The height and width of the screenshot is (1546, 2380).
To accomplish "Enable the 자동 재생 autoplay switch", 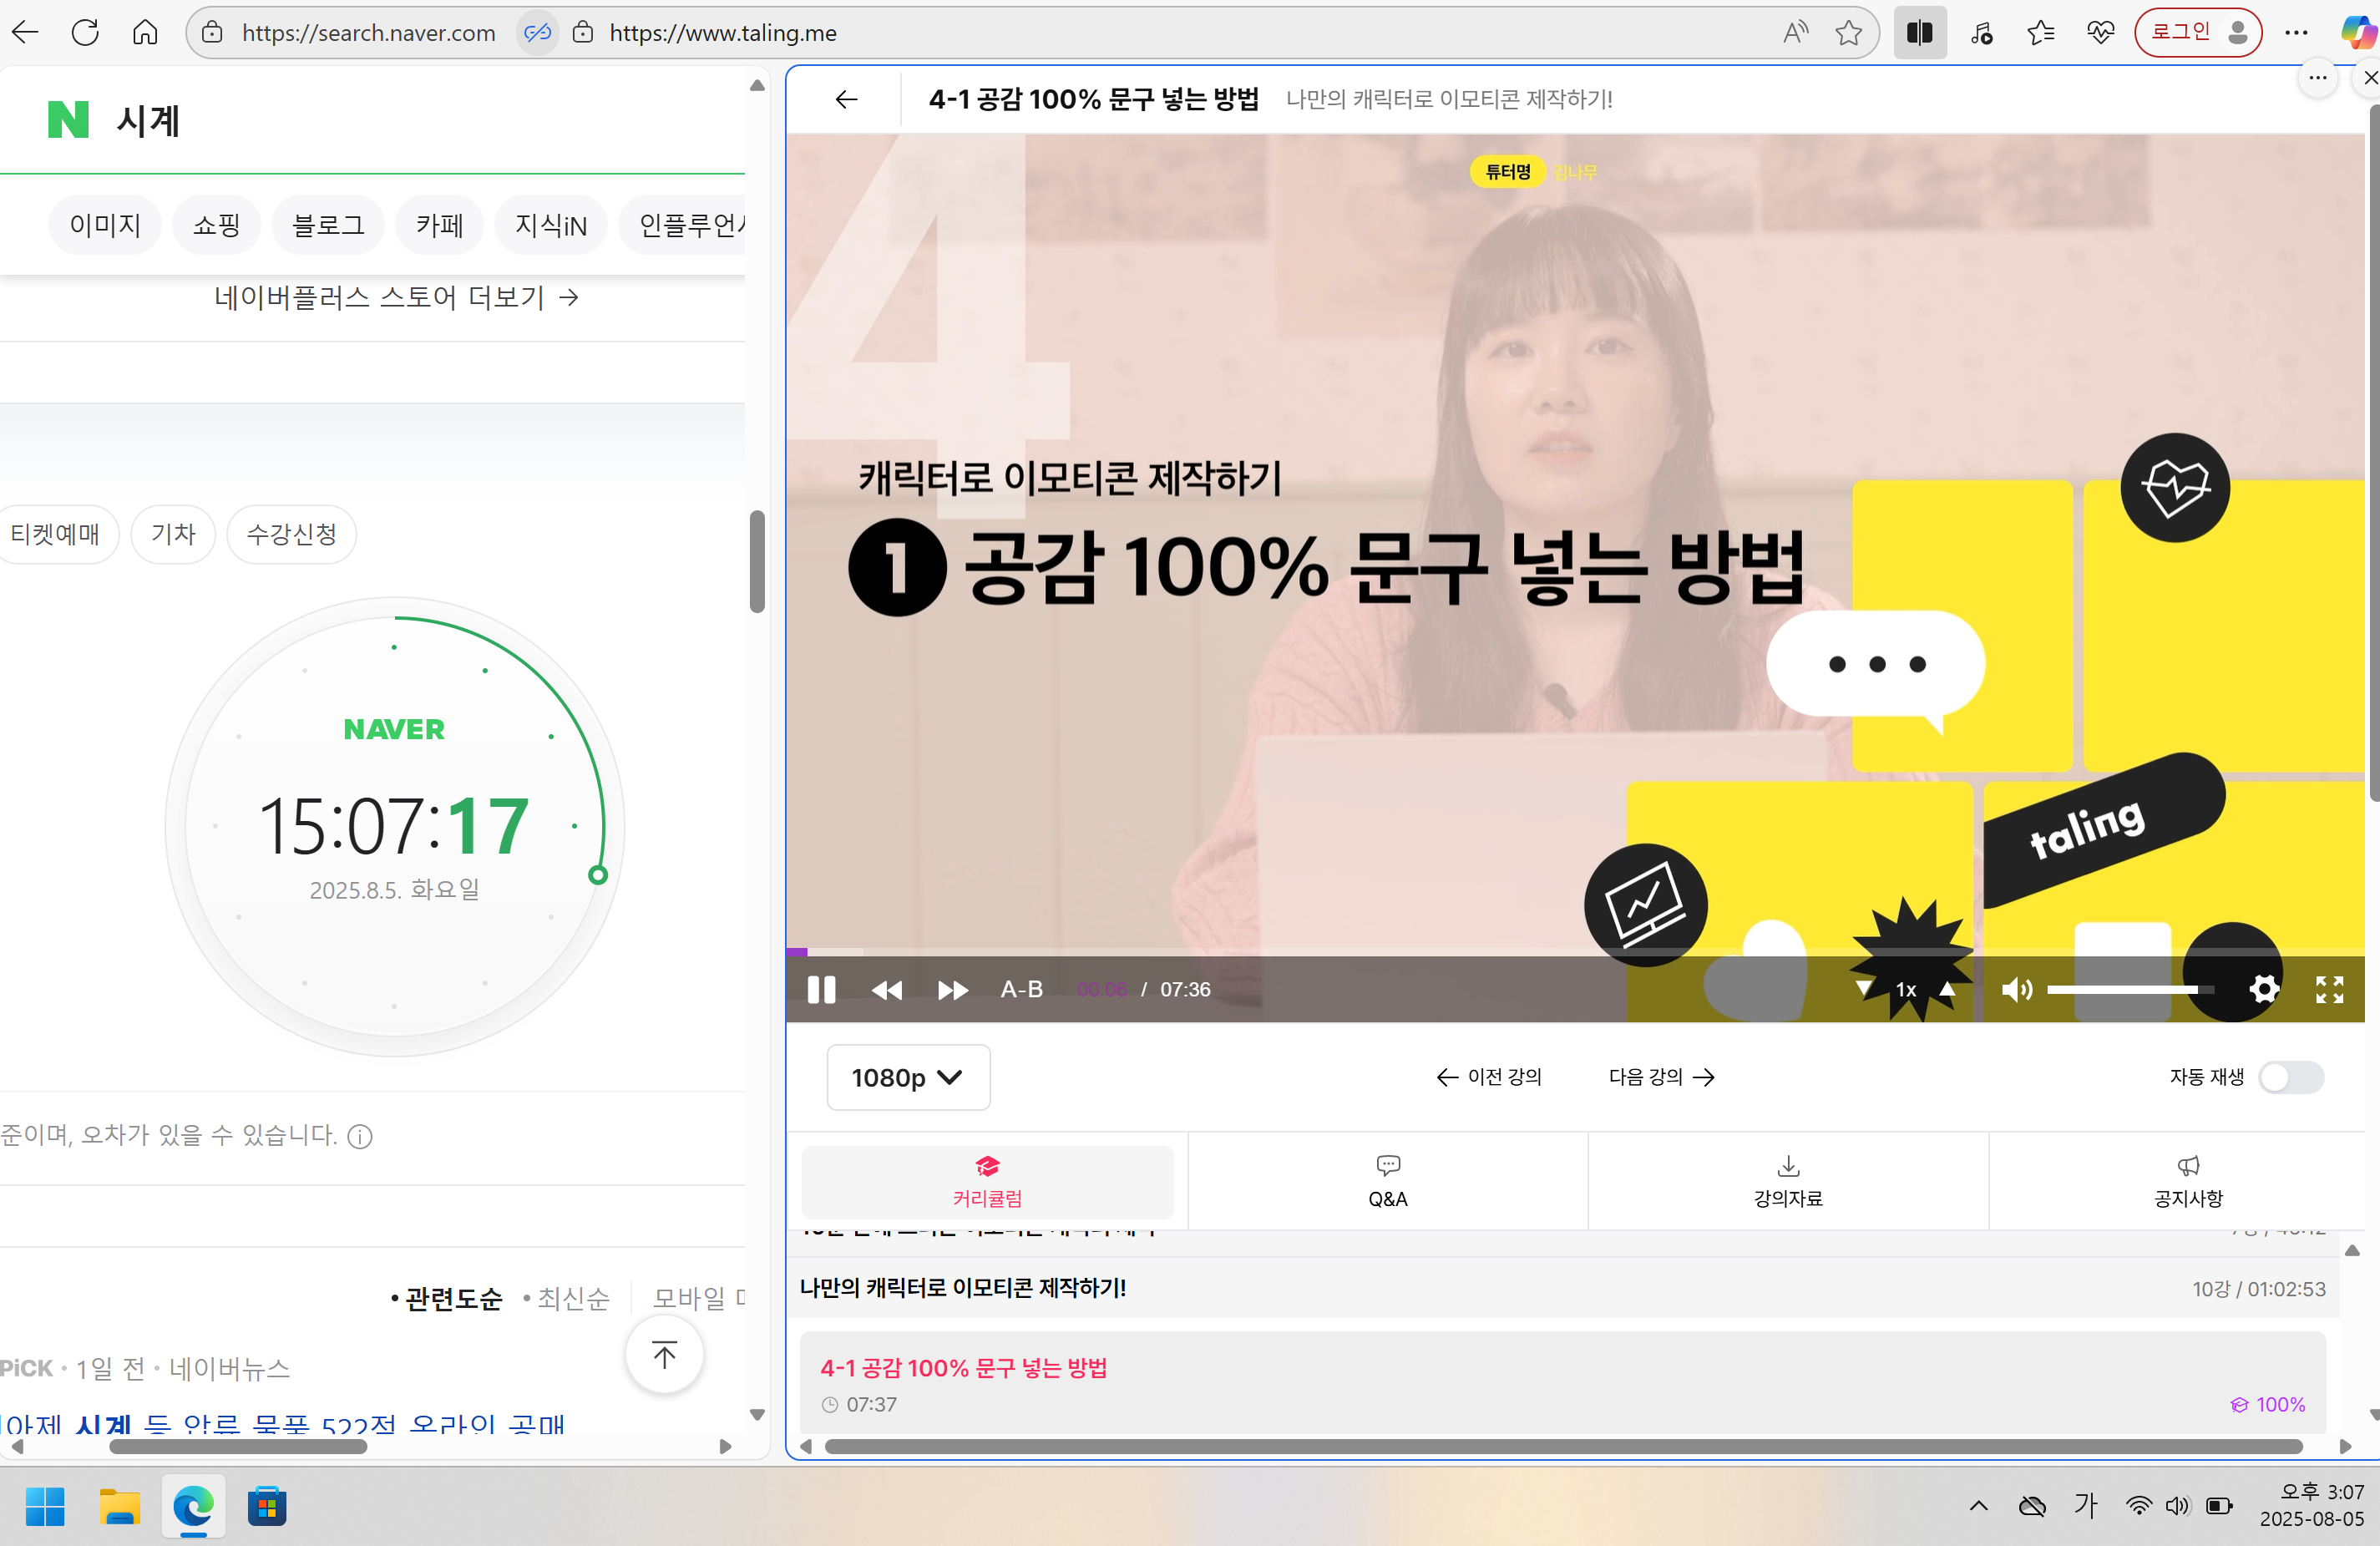I will (2291, 1077).
